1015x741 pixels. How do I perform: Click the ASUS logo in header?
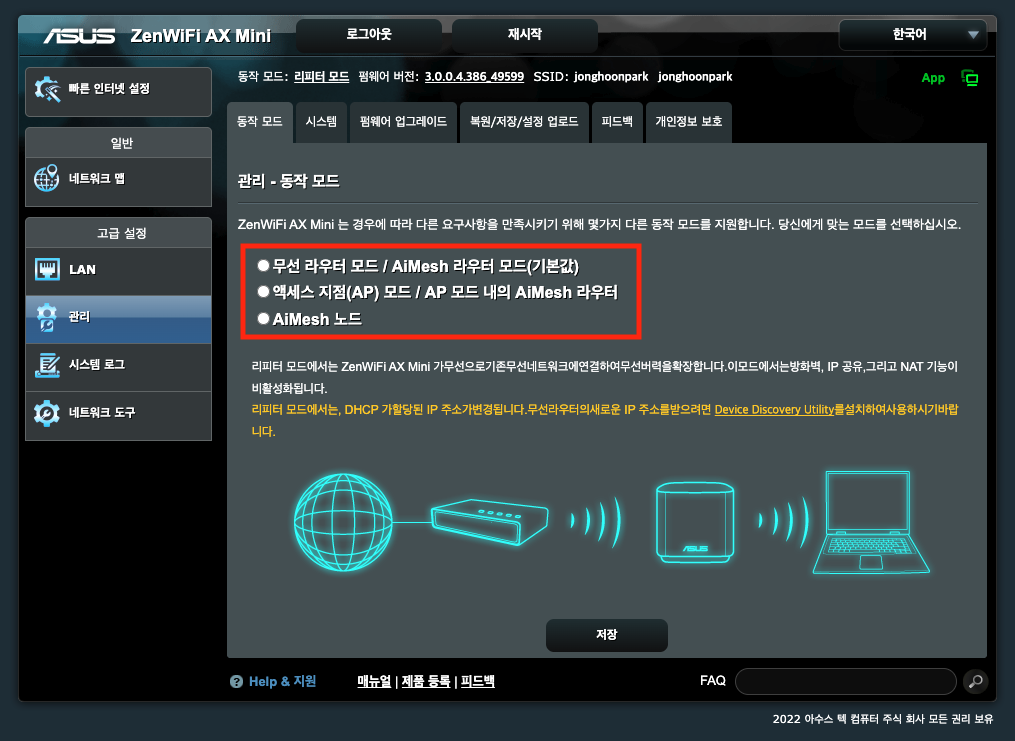[x=79, y=36]
